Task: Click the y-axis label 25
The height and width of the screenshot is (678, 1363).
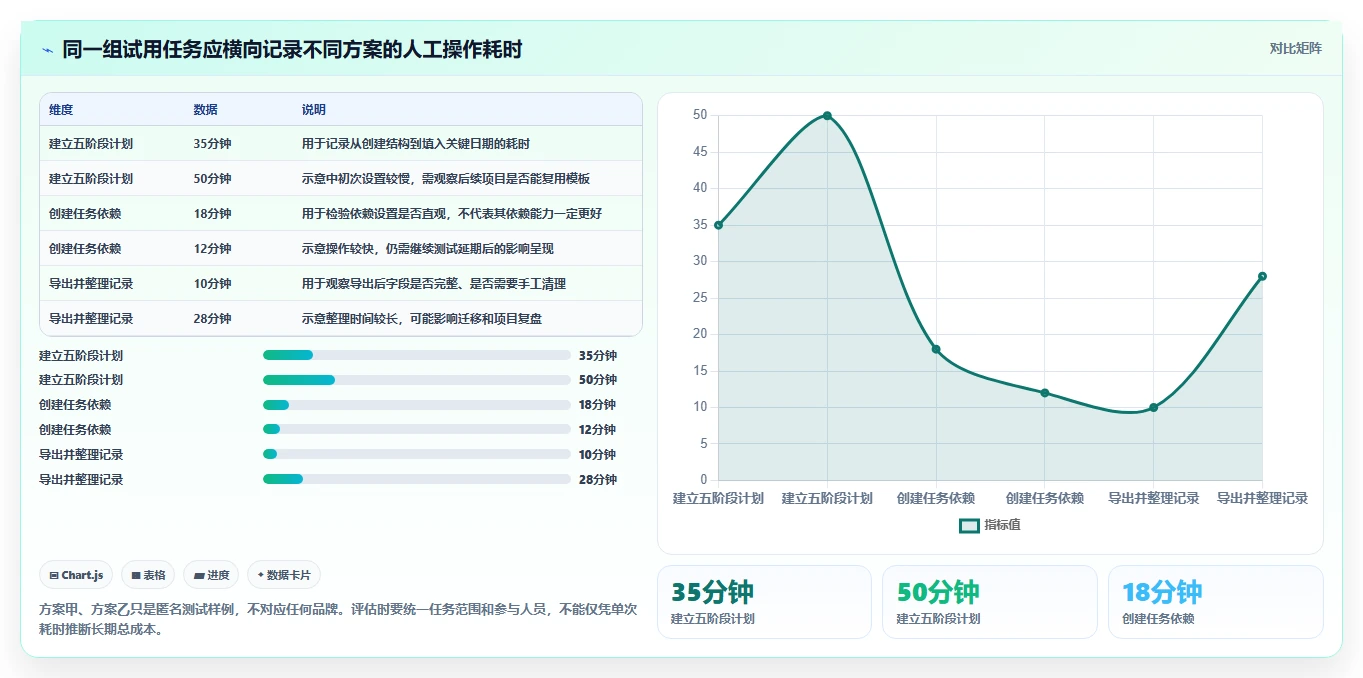Action: (700, 298)
